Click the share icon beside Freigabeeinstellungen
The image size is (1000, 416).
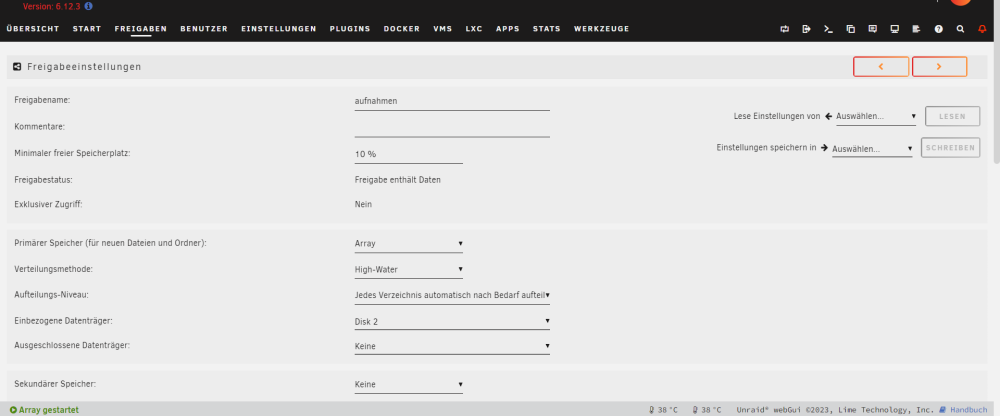coord(17,66)
